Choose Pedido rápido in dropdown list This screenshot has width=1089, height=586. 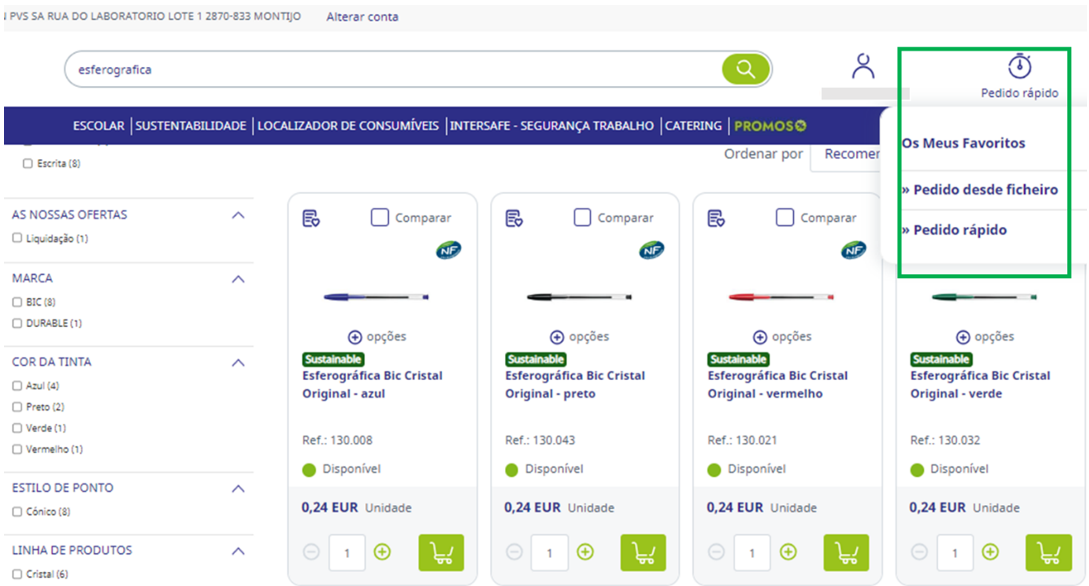[954, 230]
